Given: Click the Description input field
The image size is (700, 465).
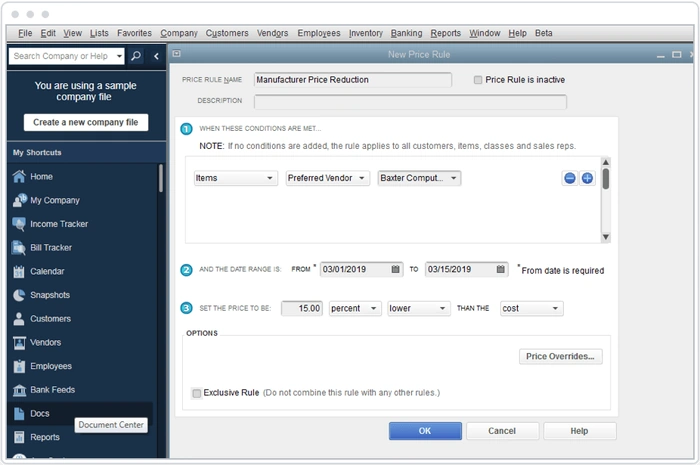Looking at the screenshot, I should point(410,101).
